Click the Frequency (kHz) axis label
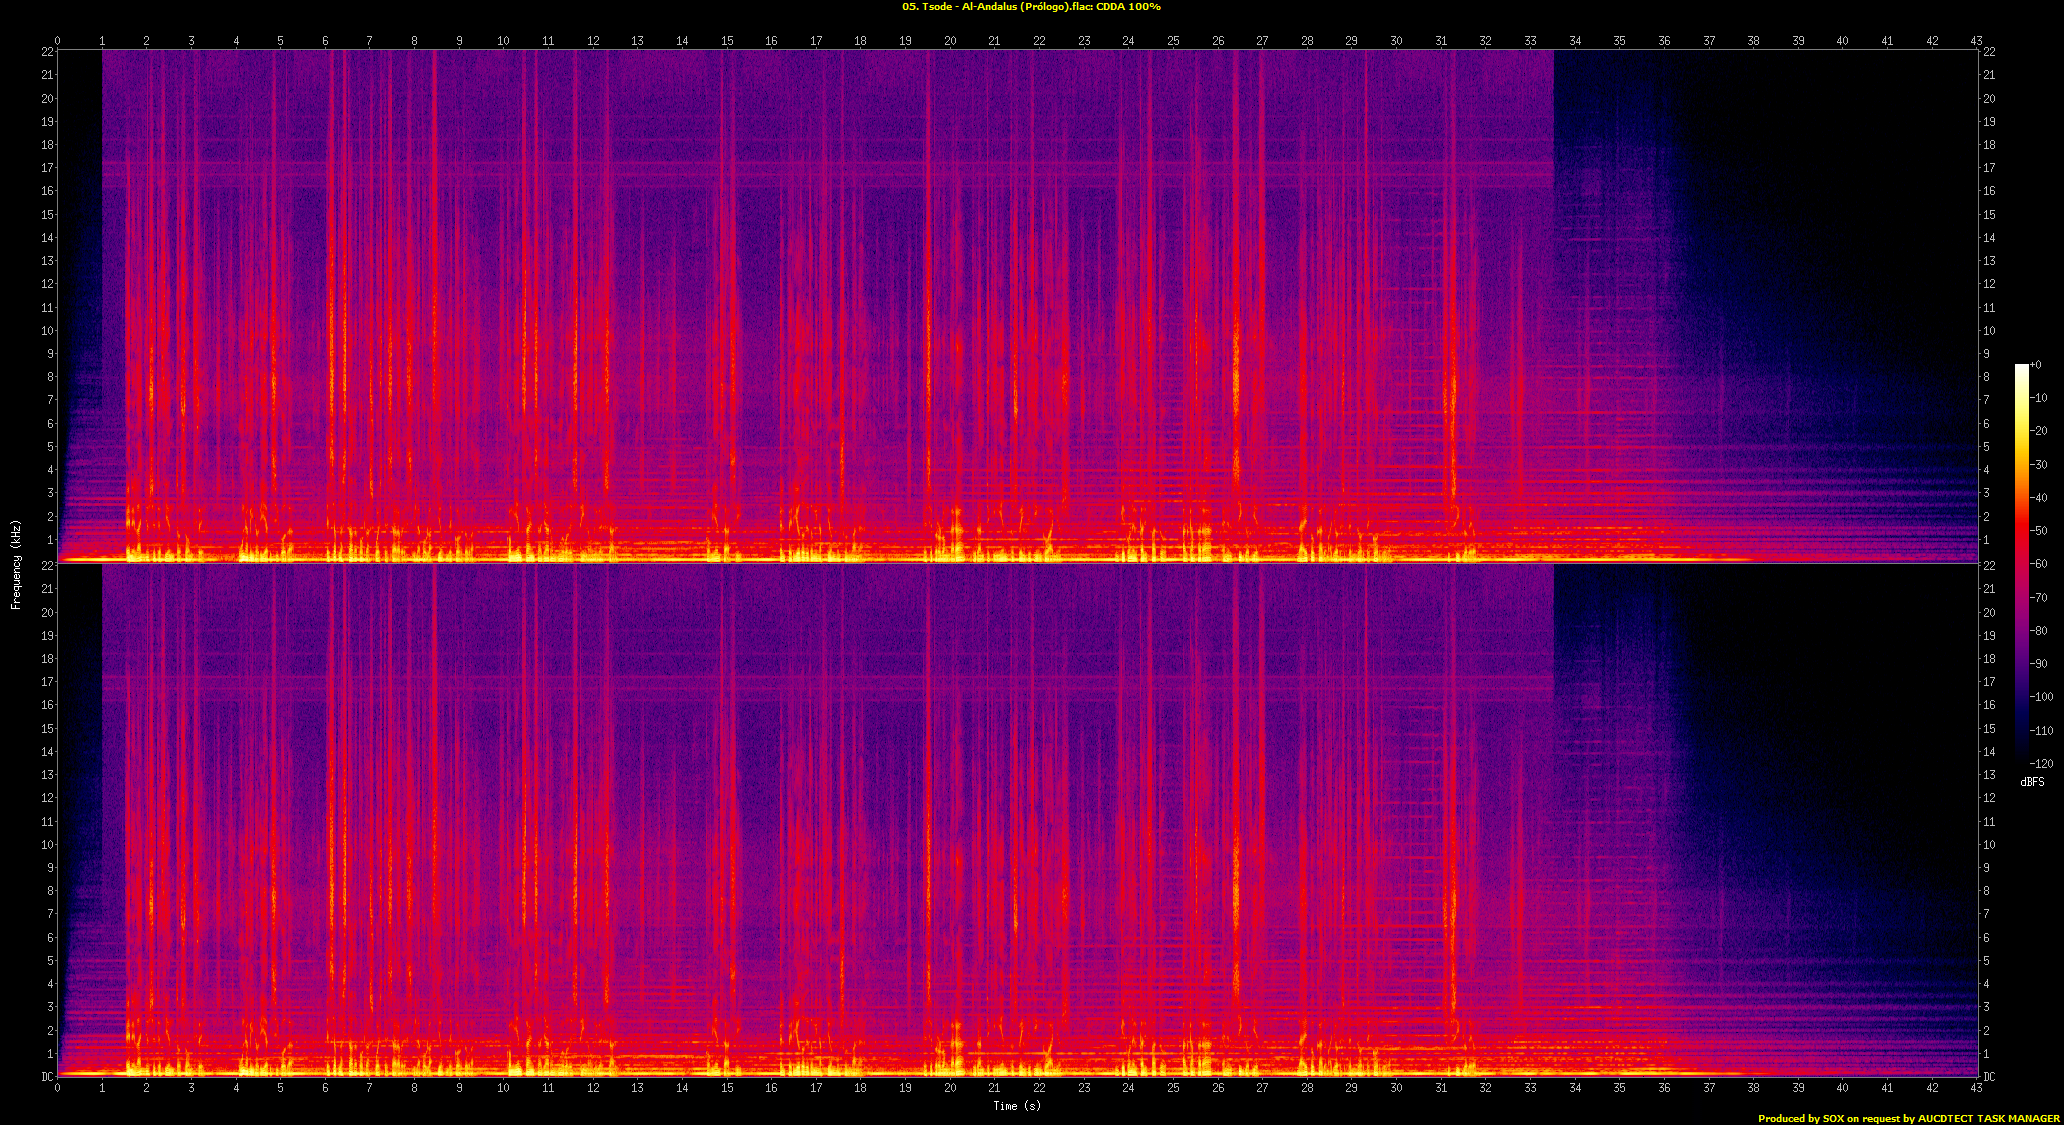 (x=16, y=564)
